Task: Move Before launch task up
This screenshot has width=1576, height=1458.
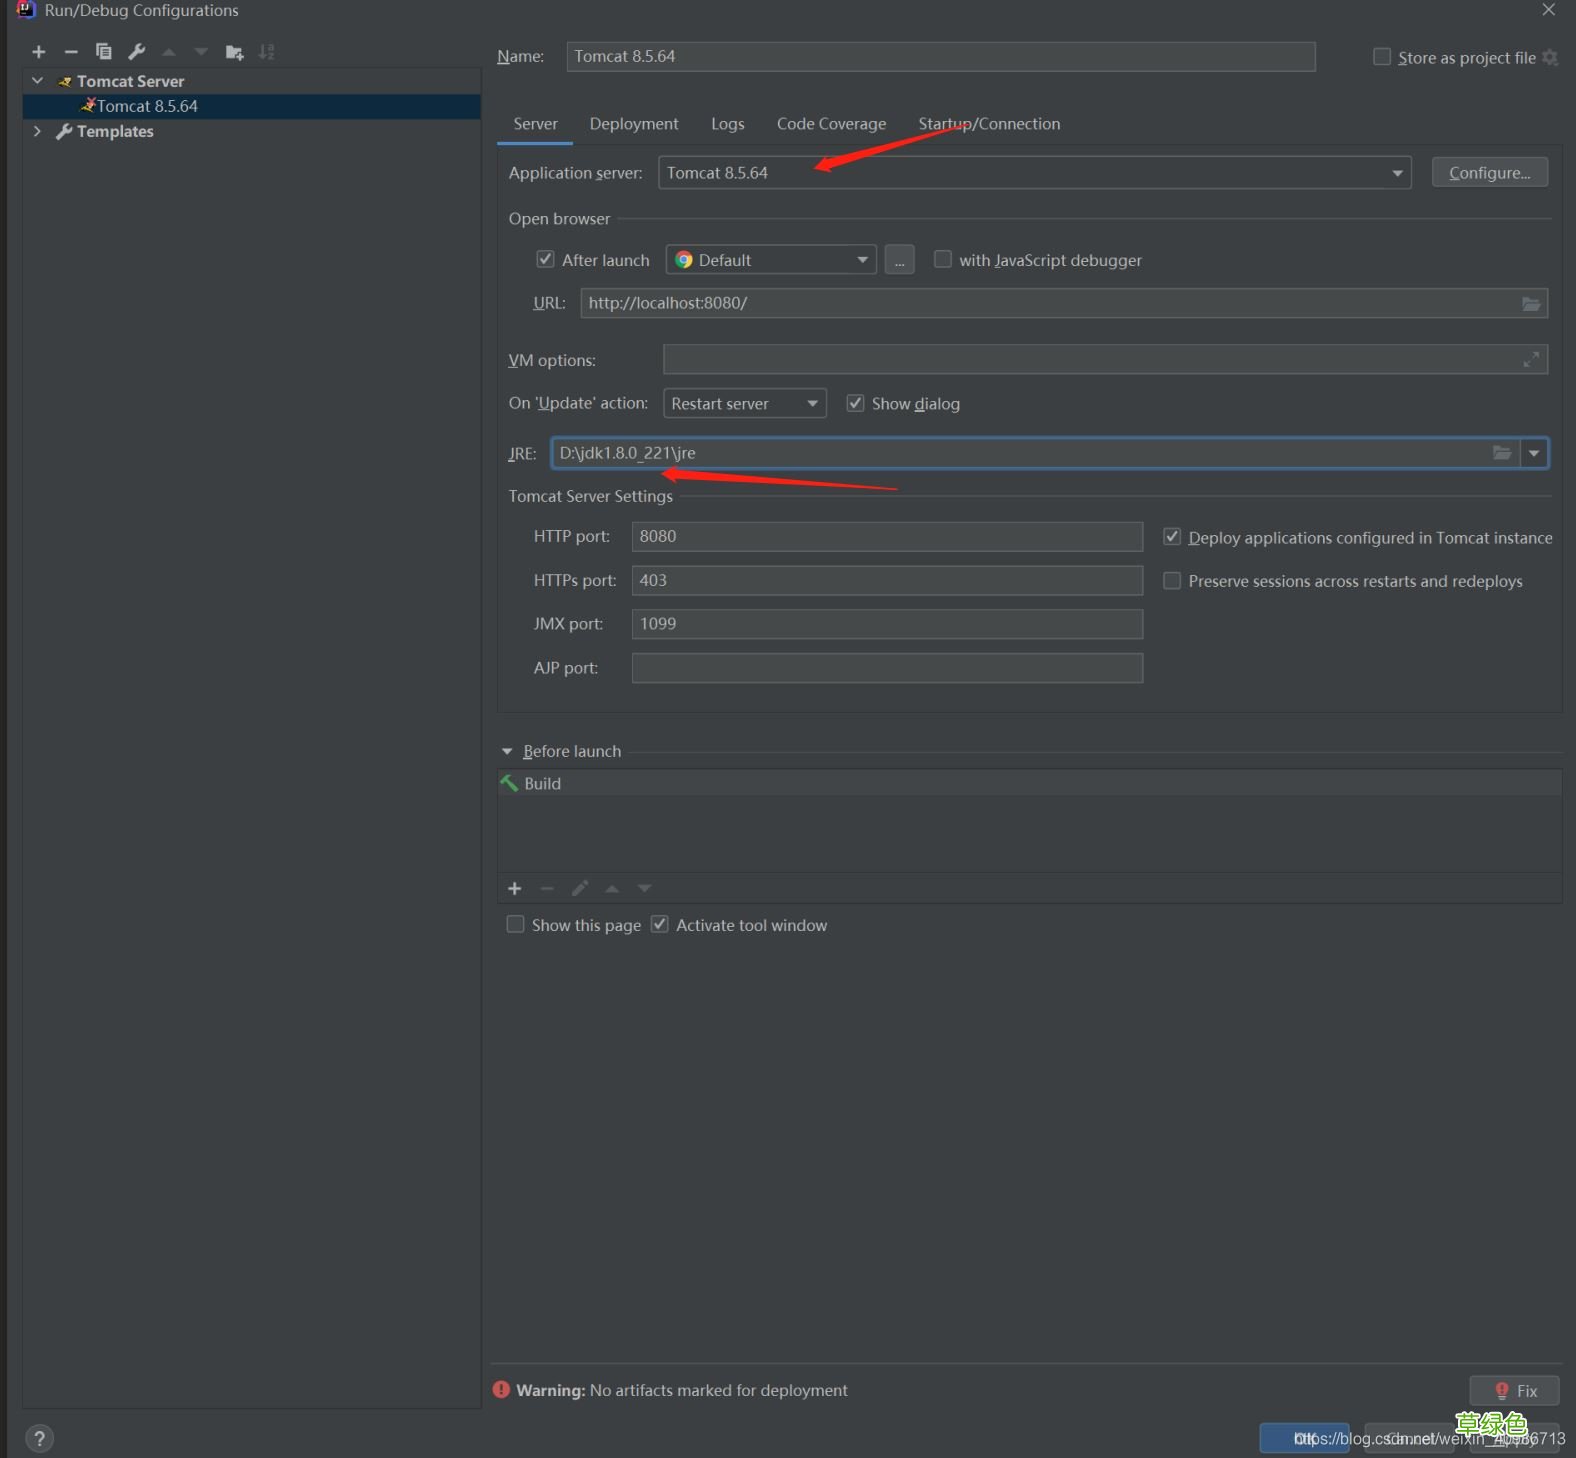Action: (612, 888)
